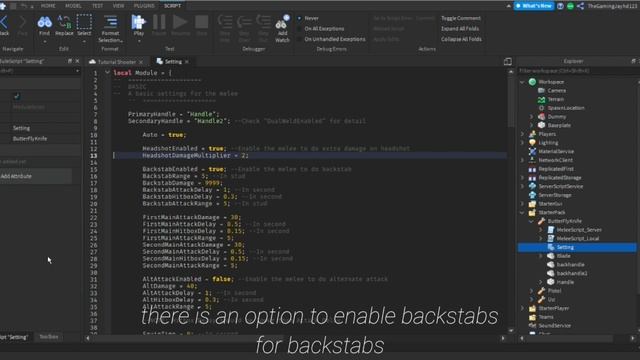Click the green circle icon in title bar
Image resolution: width=640 pixels, height=360 pixels.
pyautogui.click(x=570, y=6)
